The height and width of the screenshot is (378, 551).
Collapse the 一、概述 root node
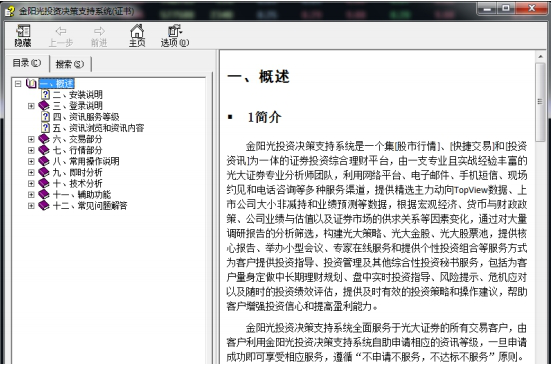(18, 84)
